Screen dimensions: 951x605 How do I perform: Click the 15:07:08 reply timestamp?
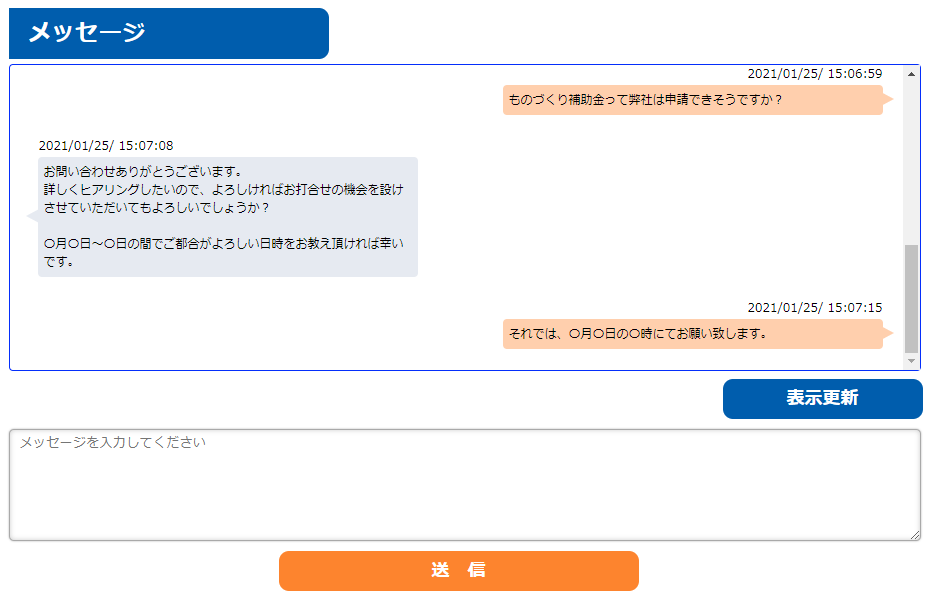pos(106,146)
